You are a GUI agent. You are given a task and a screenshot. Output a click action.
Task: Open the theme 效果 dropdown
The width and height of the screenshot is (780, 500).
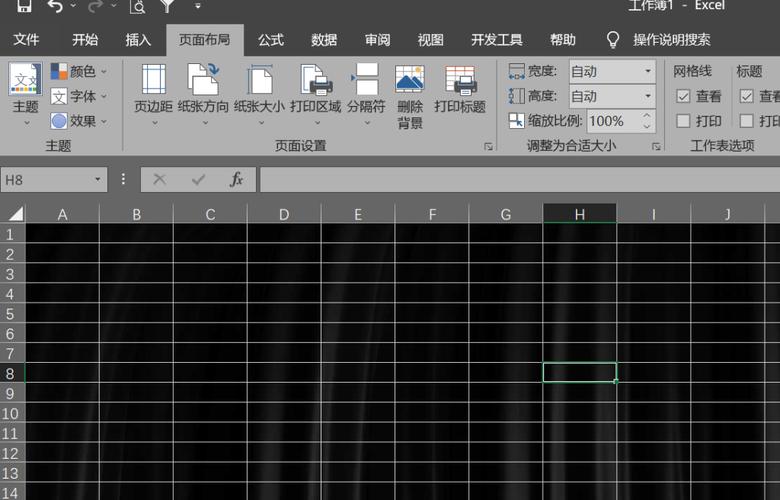click(x=79, y=121)
